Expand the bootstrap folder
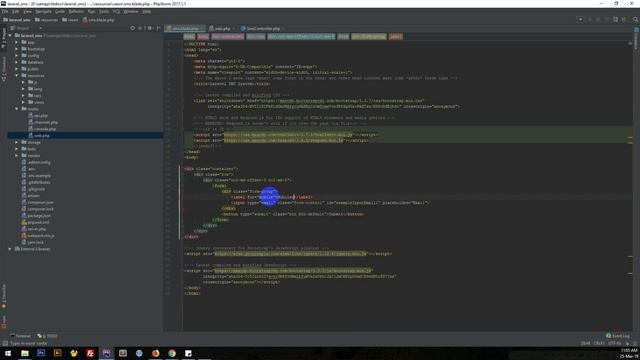Screen dimensions: 640x360 [x=17, y=49]
